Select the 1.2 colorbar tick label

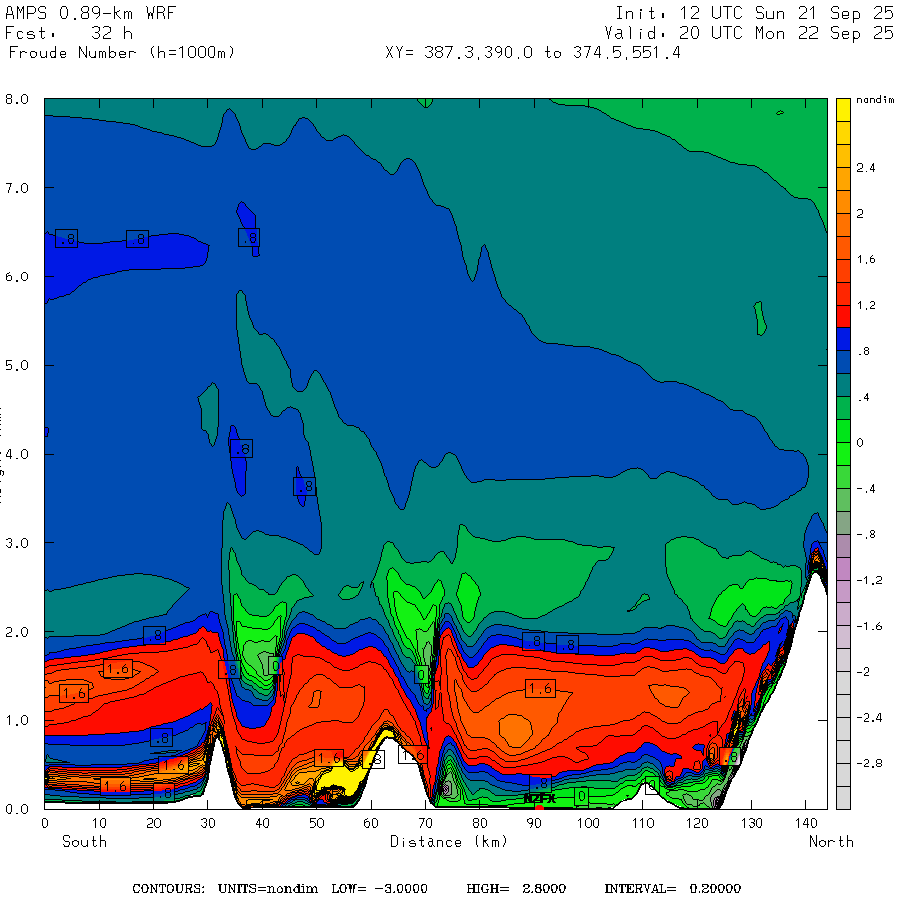866,305
